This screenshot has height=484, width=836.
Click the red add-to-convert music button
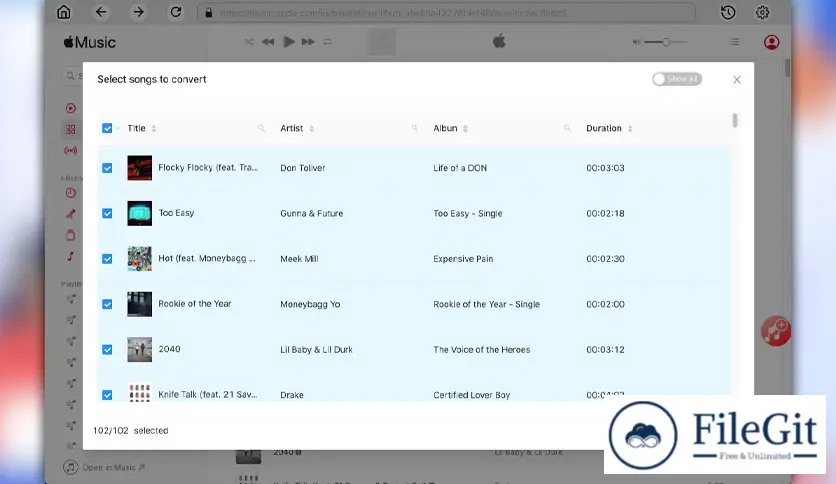(776, 331)
